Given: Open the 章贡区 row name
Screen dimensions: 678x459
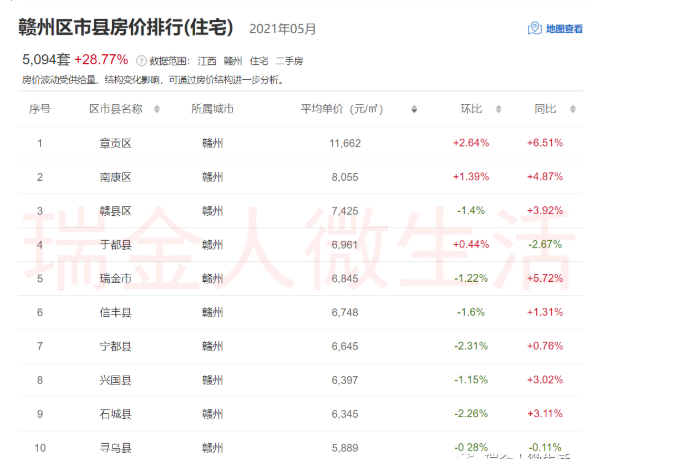Looking at the screenshot, I should (115, 143).
